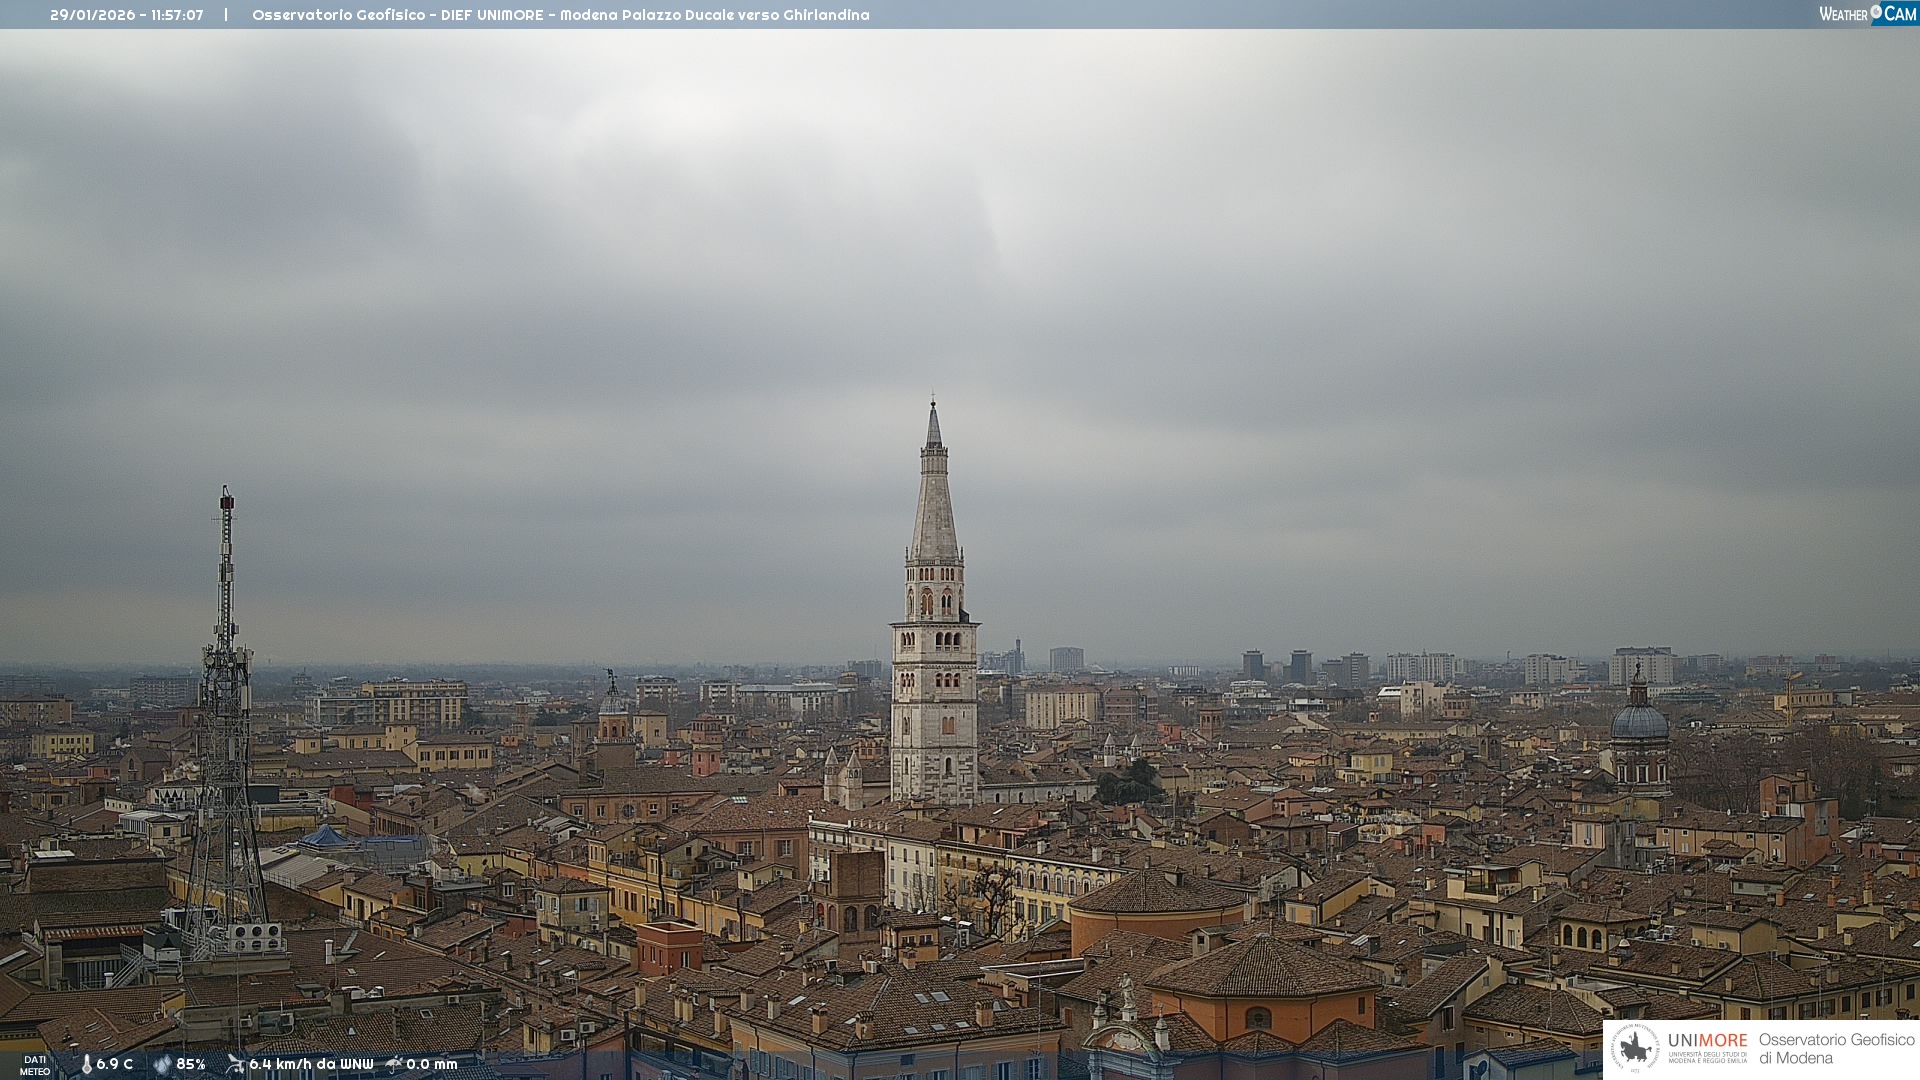The height and width of the screenshot is (1080, 1920).
Task: Select the 85% humidity value
Action: coord(190,1064)
